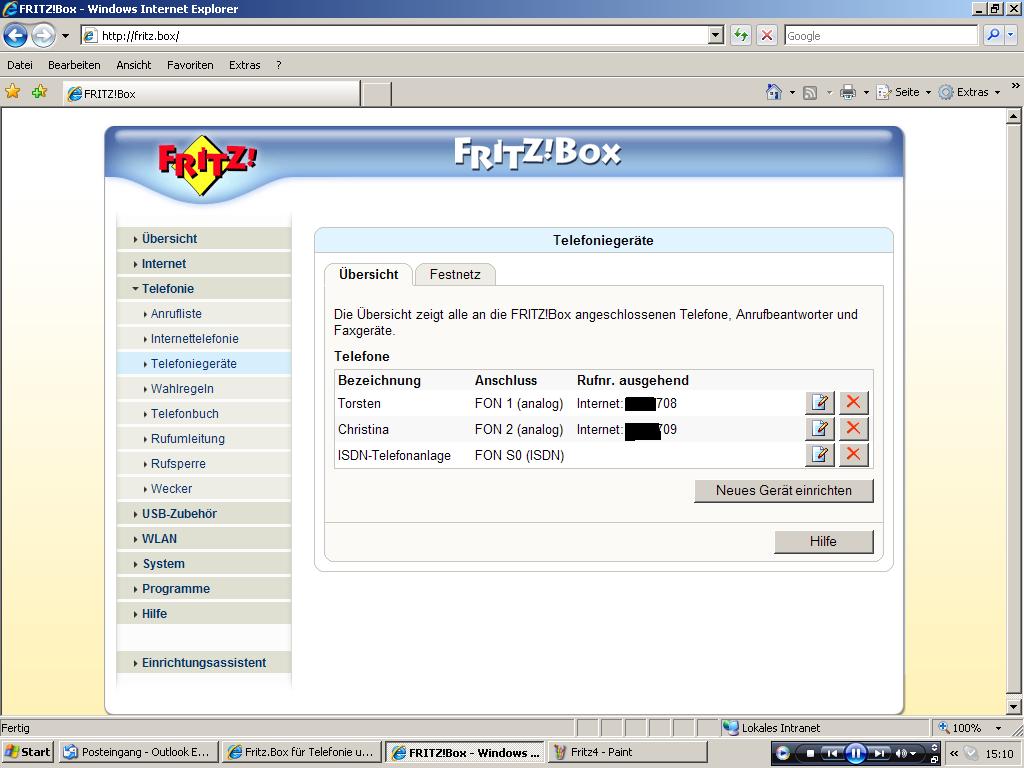Edit the ISDN-Telefonanlage entry
Screen dimensions: 1024x768
(819, 455)
